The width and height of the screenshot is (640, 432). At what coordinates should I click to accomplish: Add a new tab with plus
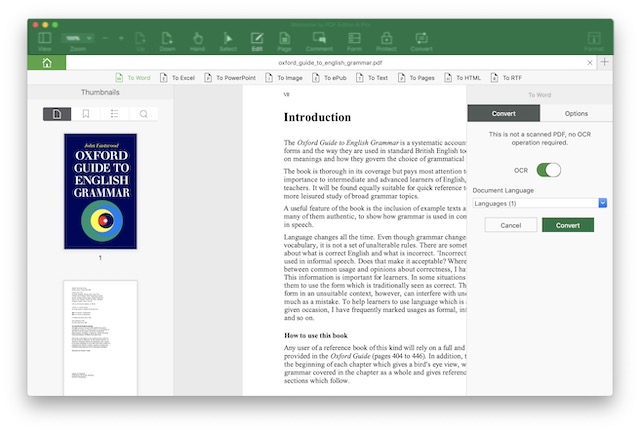[x=604, y=62]
